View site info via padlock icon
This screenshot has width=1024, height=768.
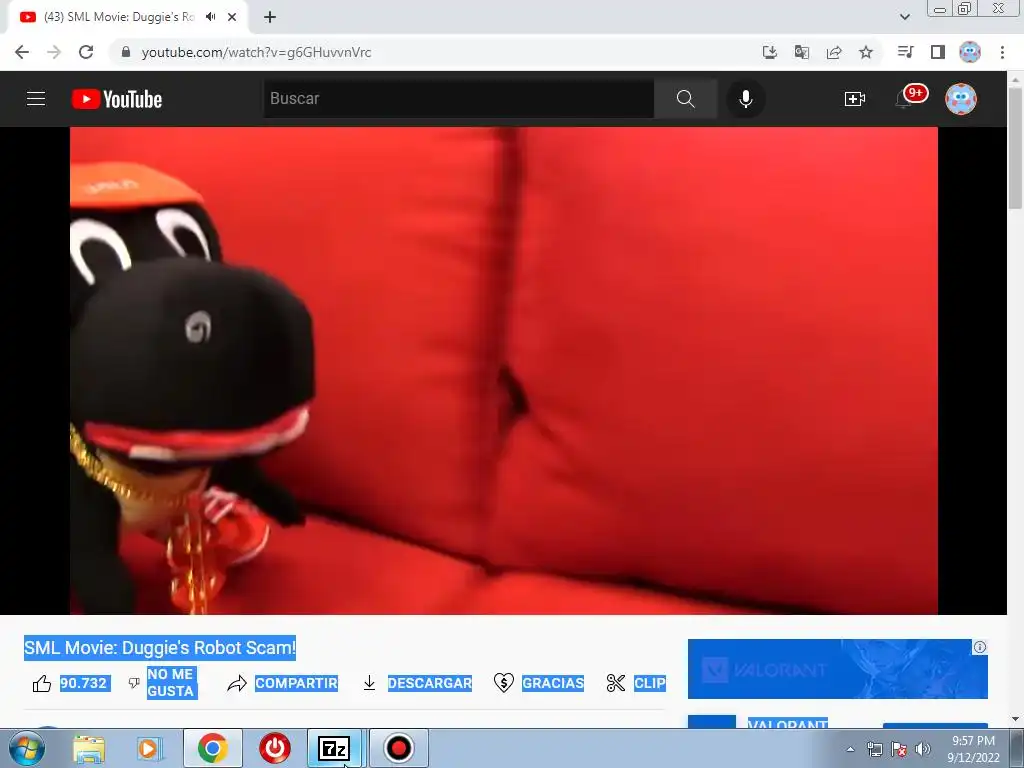tap(126, 52)
